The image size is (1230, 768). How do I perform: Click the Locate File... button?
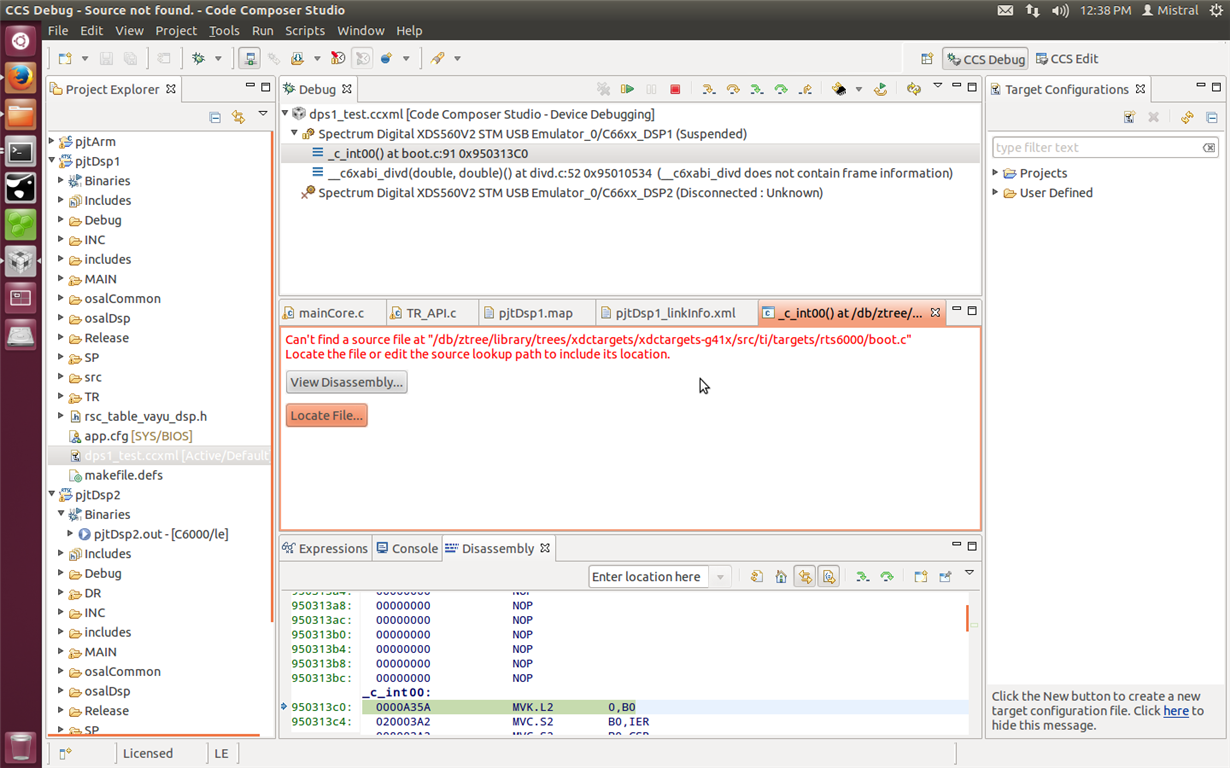(x=327, y=415)
